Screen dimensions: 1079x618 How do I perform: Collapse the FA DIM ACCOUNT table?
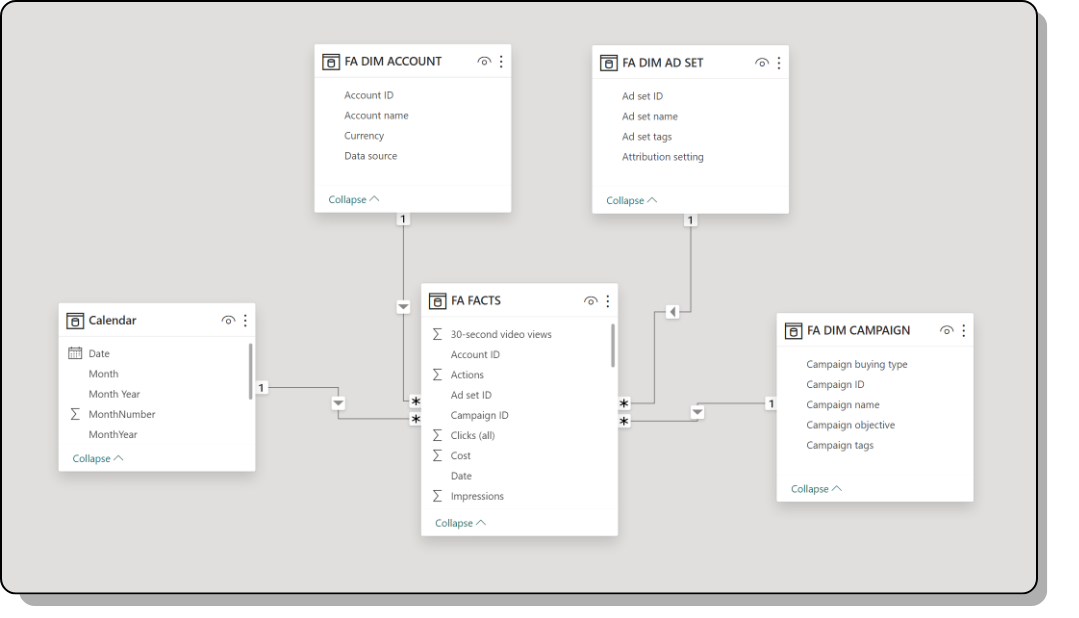click(x=354, y=200)
